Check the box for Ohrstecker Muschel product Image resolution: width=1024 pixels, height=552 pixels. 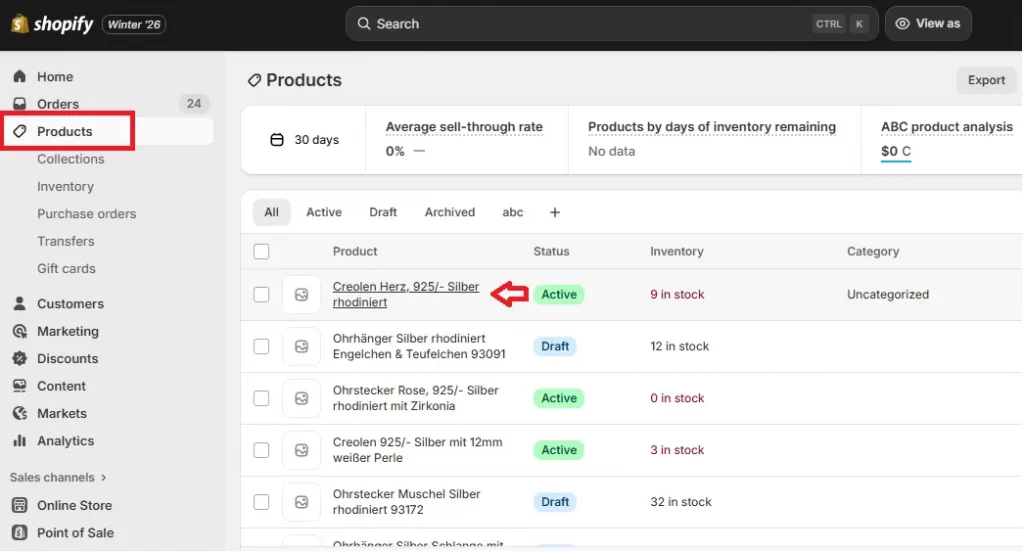(x=261, y=502)
